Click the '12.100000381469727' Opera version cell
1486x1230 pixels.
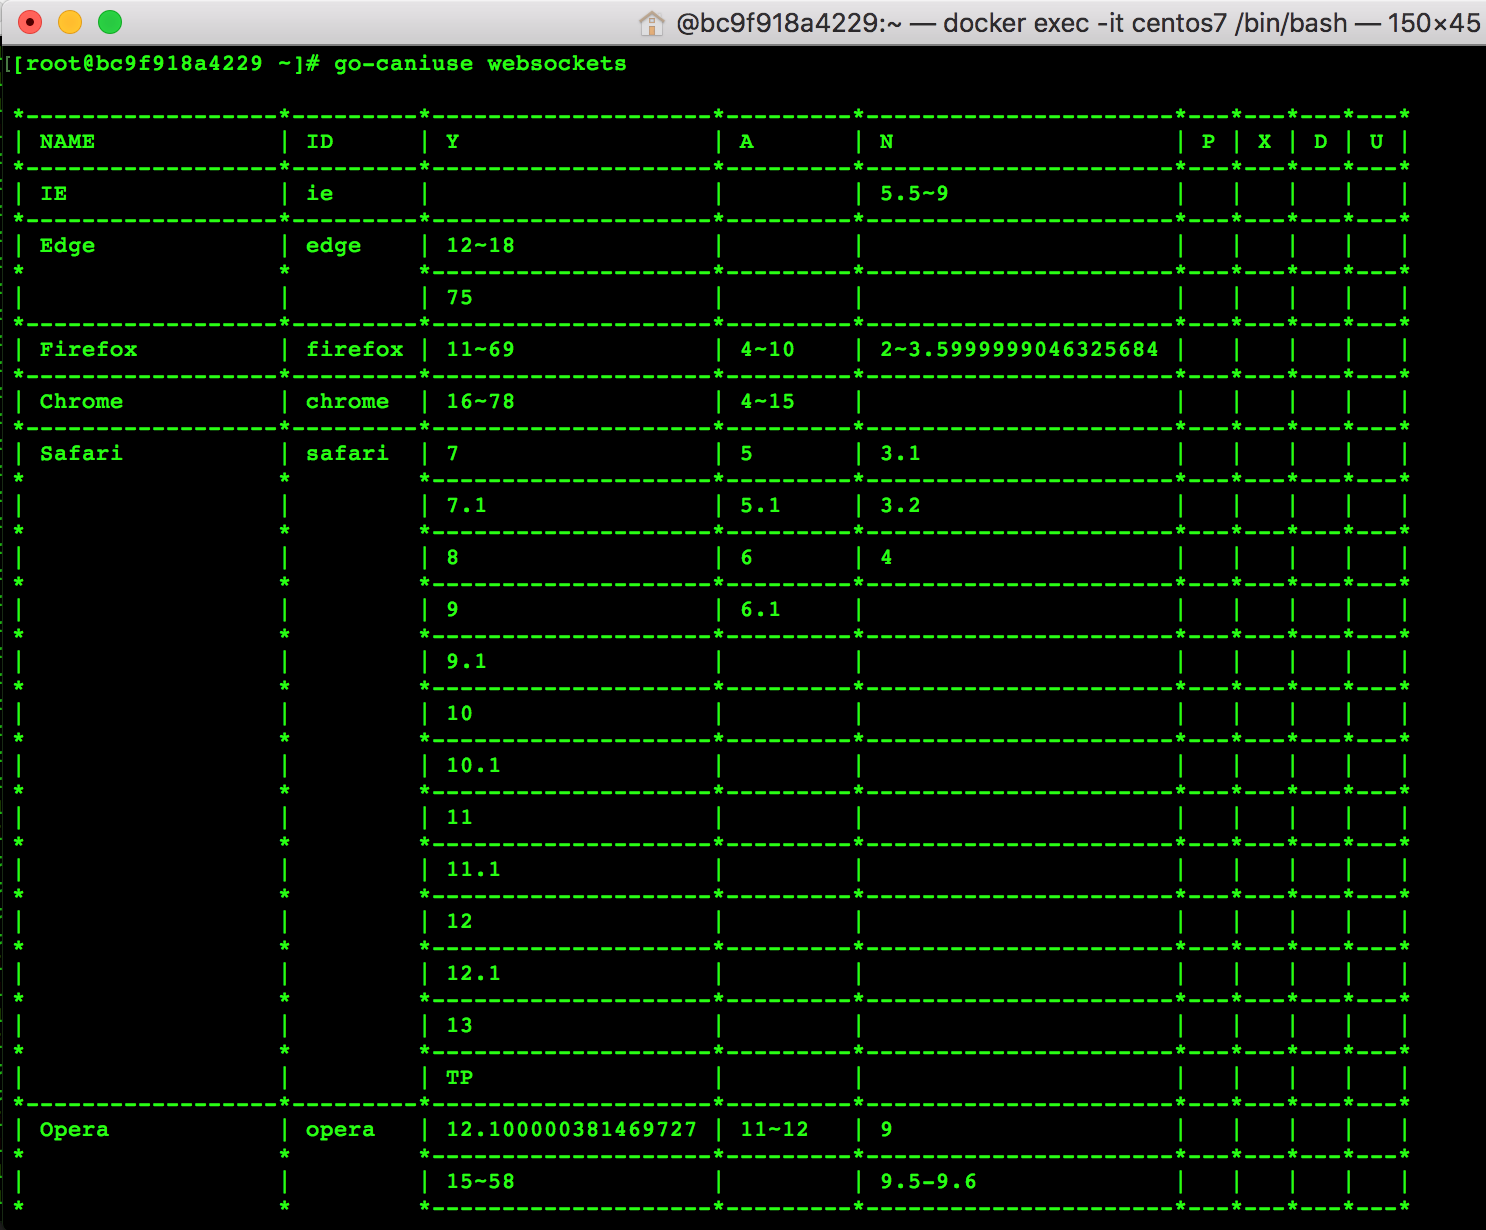tap(571, 1129)
